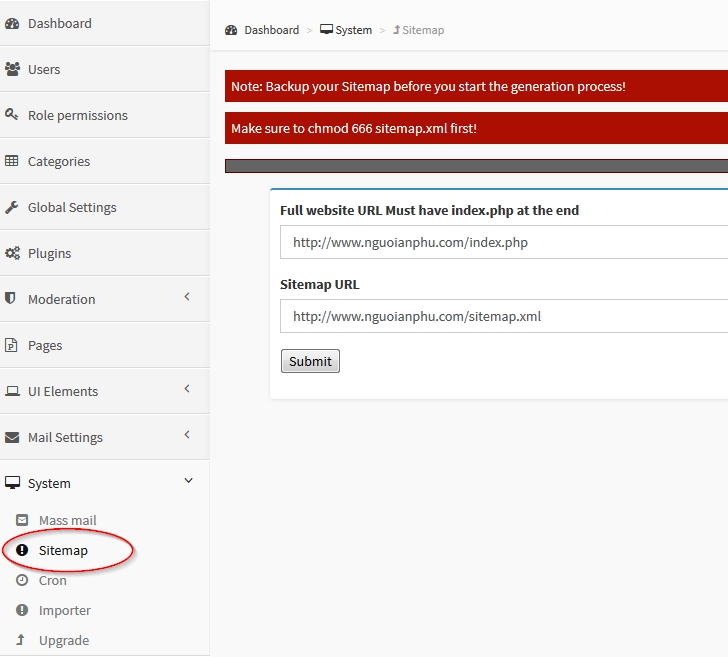This screenshot has height=657, width=728.
Task: Click the breadcrumb Dashboard gauge icon
Action: click(x=231, y=30)
